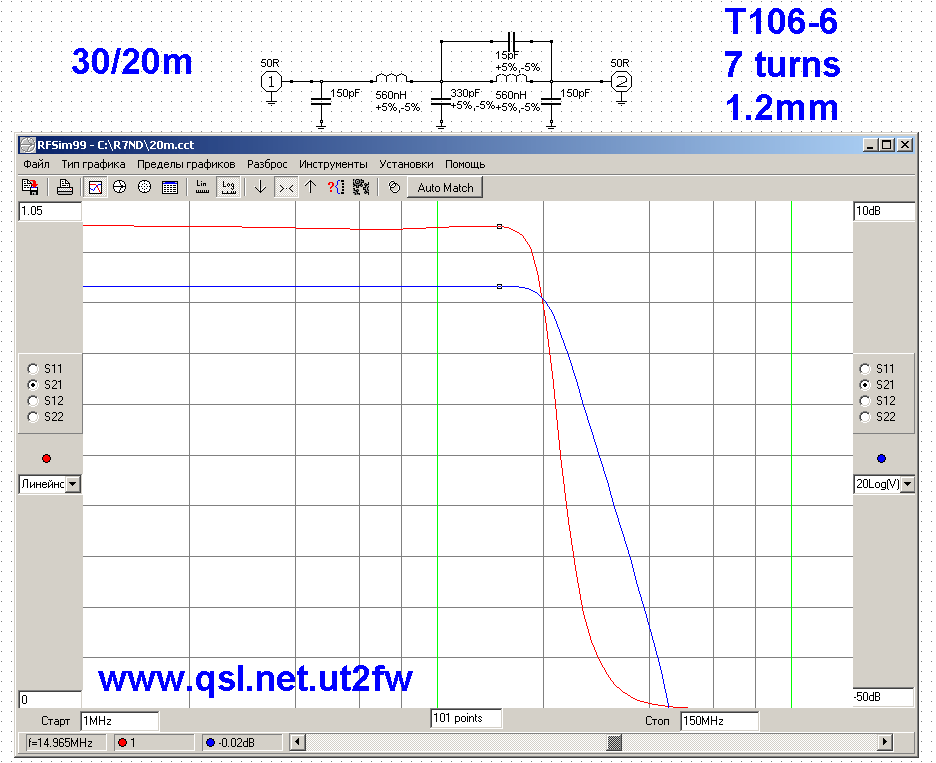Click the 101 points button

(465, 718)
